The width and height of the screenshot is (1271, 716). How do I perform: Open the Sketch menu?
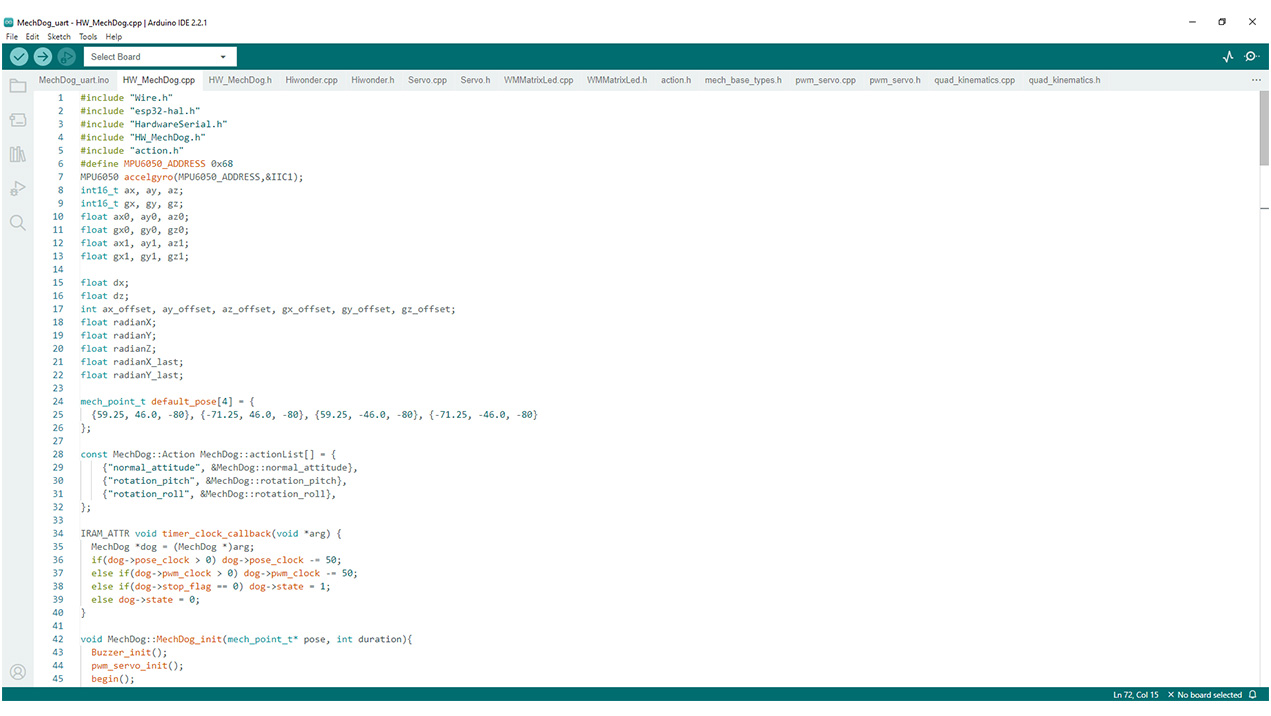click(59, 37)
